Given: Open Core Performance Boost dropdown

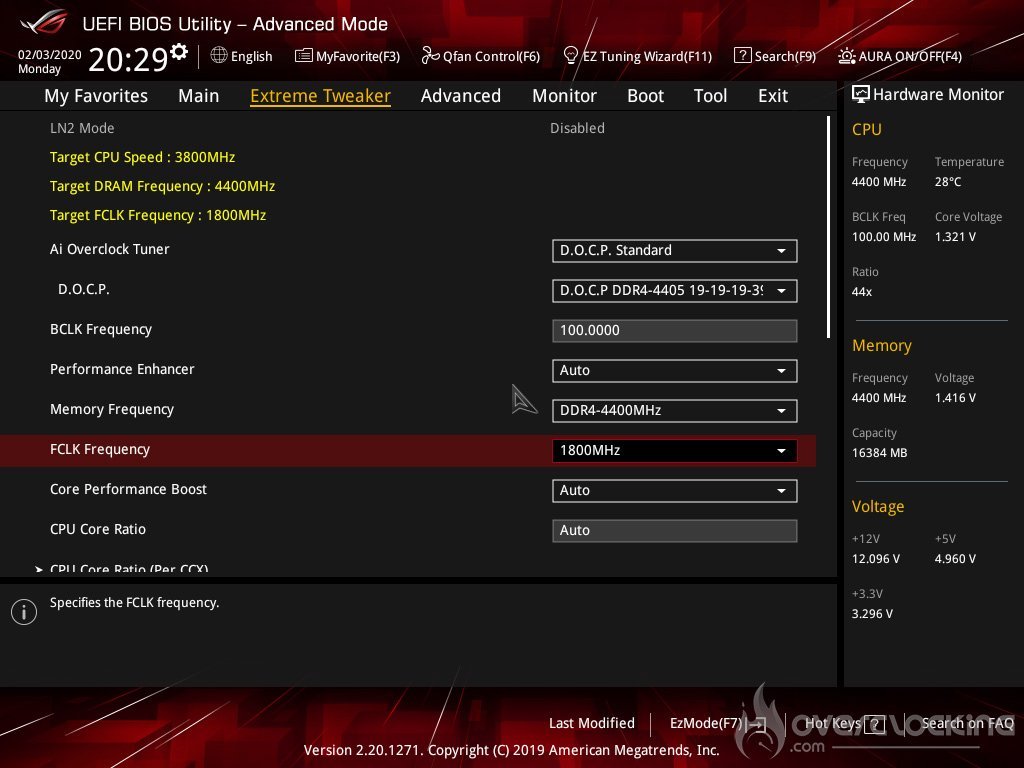Looking at the screenshot, I should 675,490.
